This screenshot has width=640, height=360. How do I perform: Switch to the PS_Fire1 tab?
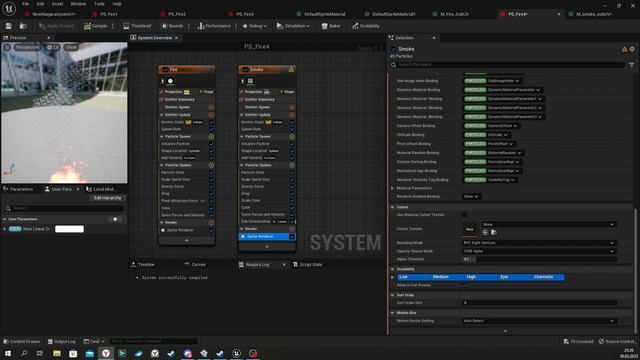point(109,14)
